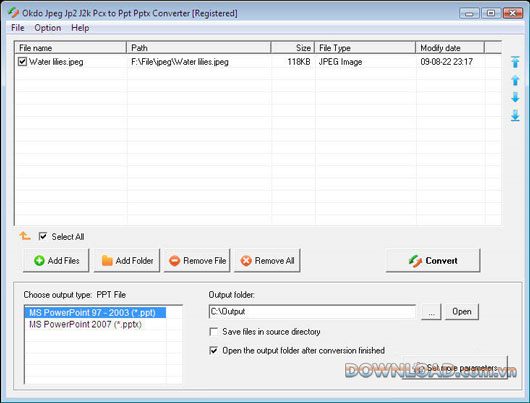Start conversion with the Convert button
Viewport: 530px width, 403px height.
433,260
